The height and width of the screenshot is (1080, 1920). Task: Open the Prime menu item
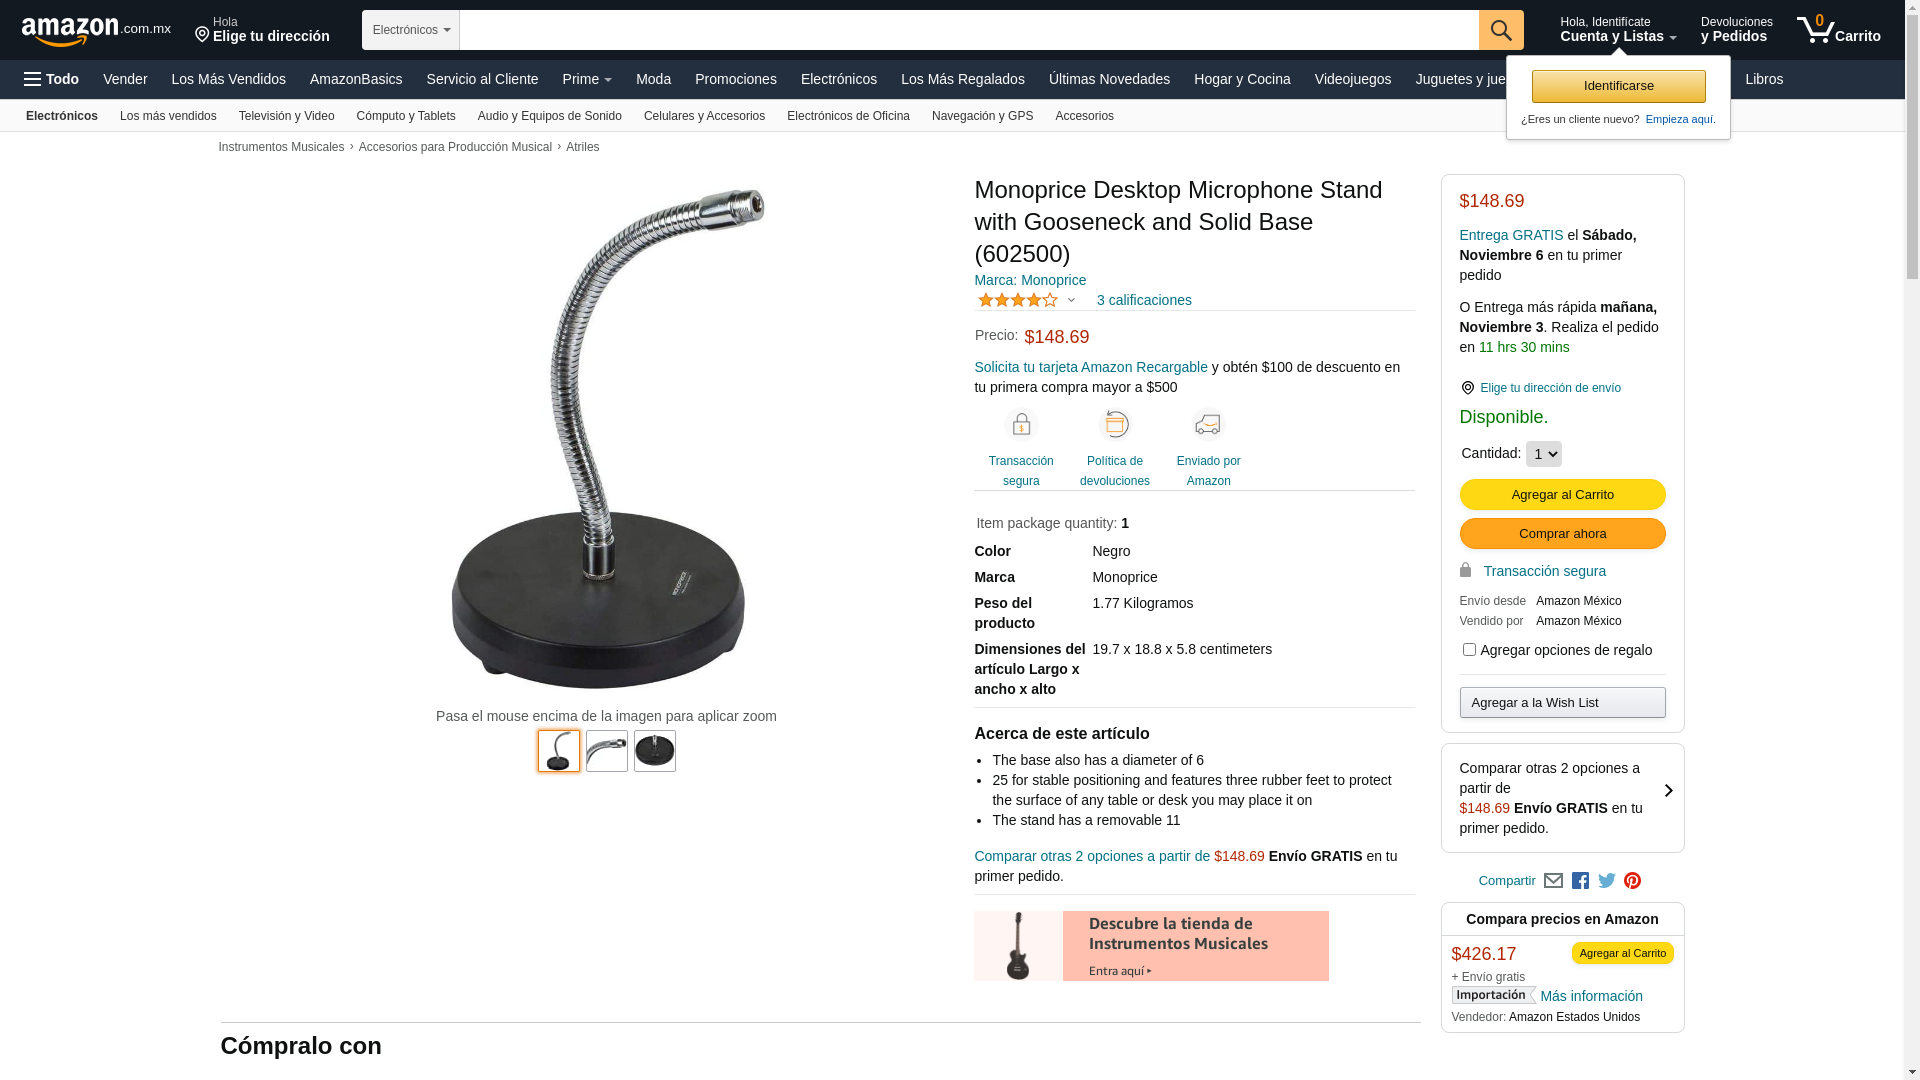(587, 79)
